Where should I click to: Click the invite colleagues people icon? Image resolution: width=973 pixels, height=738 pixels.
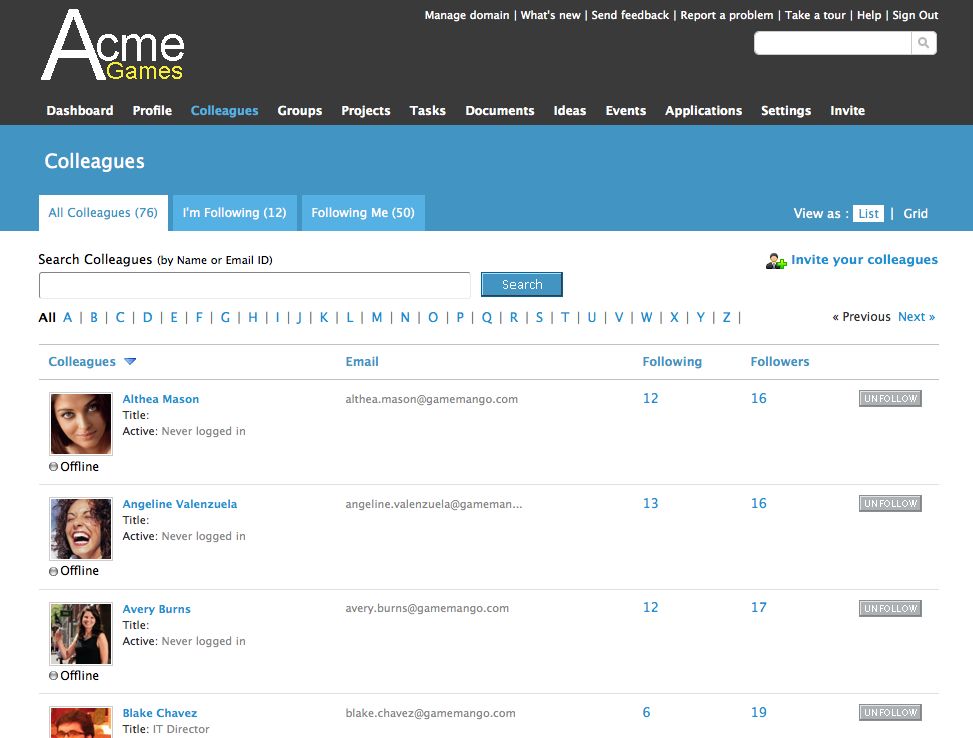776,261
